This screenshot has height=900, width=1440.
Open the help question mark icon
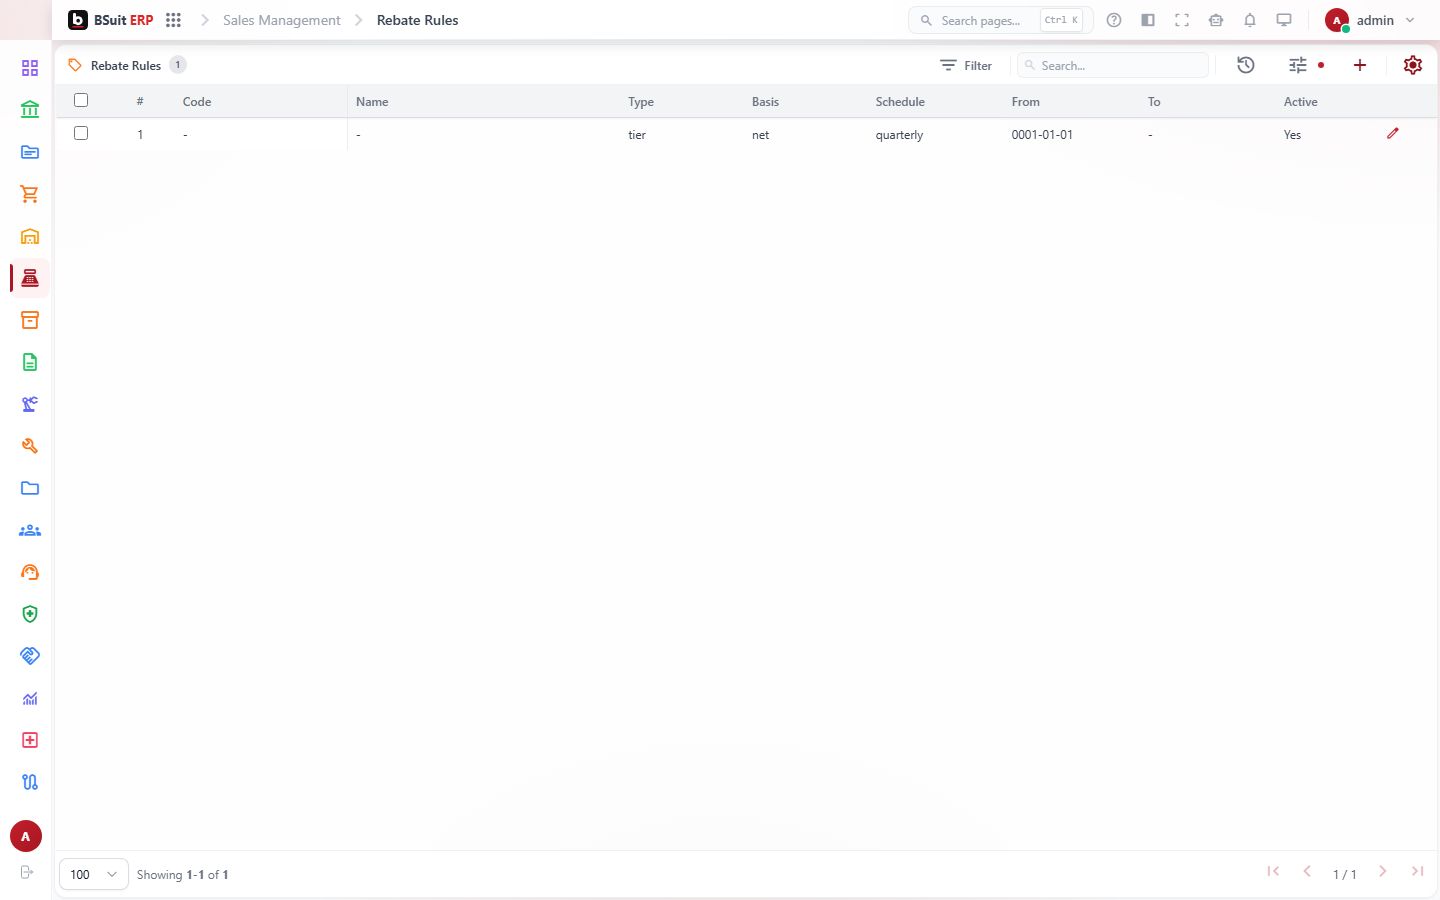click(1114, 20)
